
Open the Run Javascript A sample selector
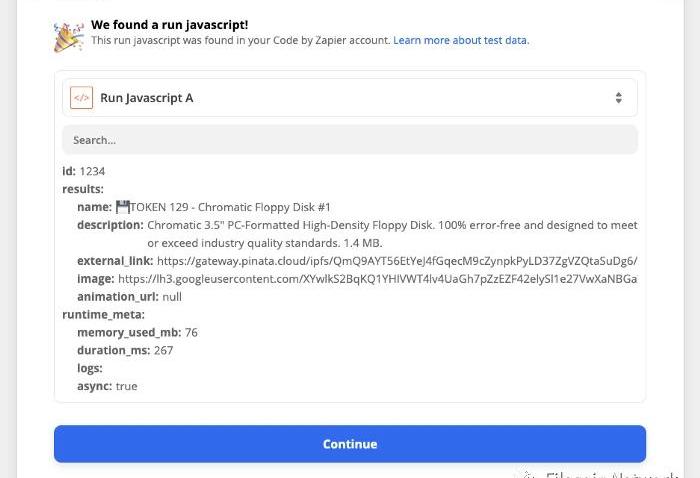[349, 98]
